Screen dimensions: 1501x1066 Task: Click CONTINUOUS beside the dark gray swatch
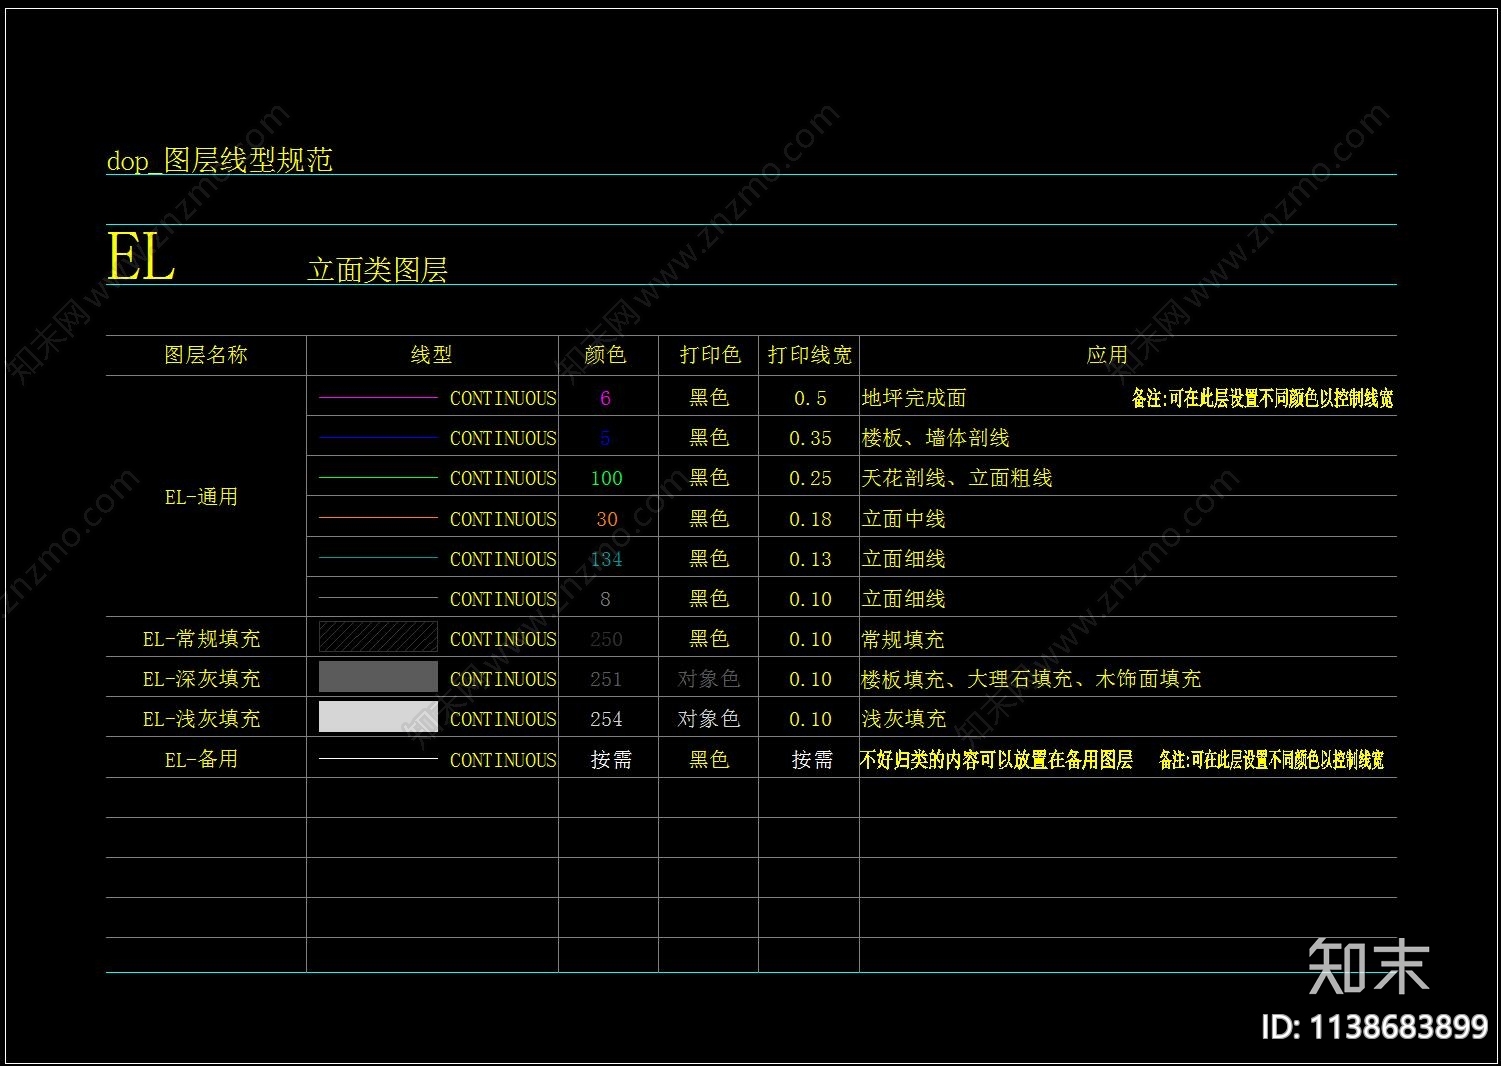coord(503,680)
